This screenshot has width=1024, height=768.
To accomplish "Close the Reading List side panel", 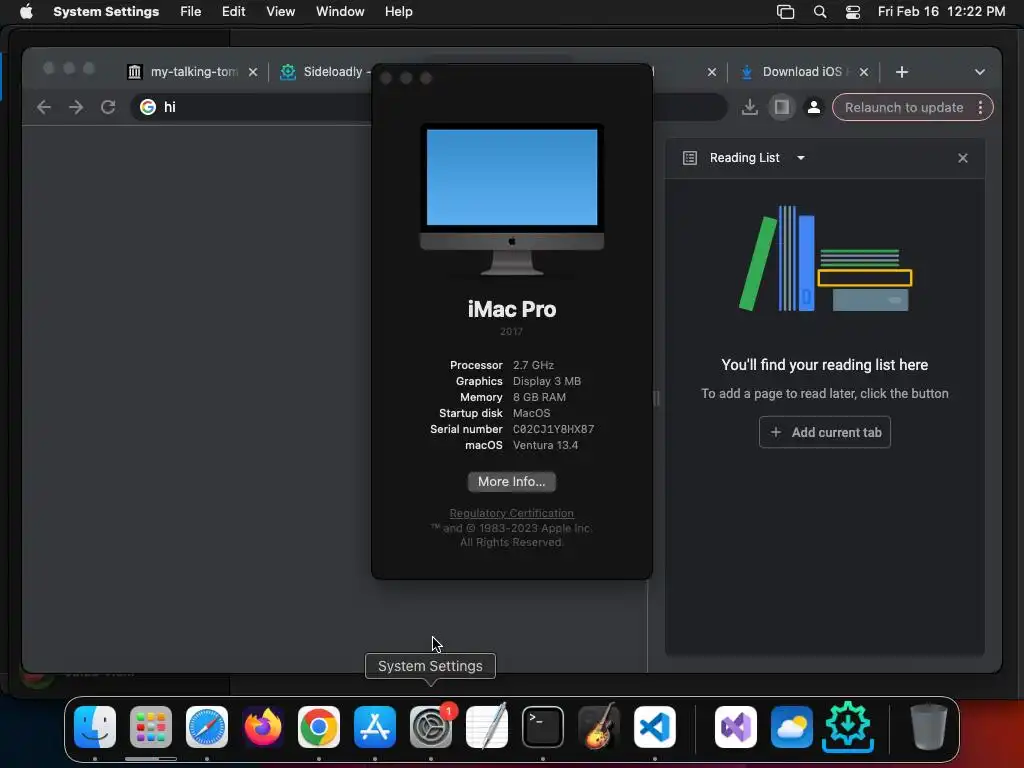I will [963, 158].
